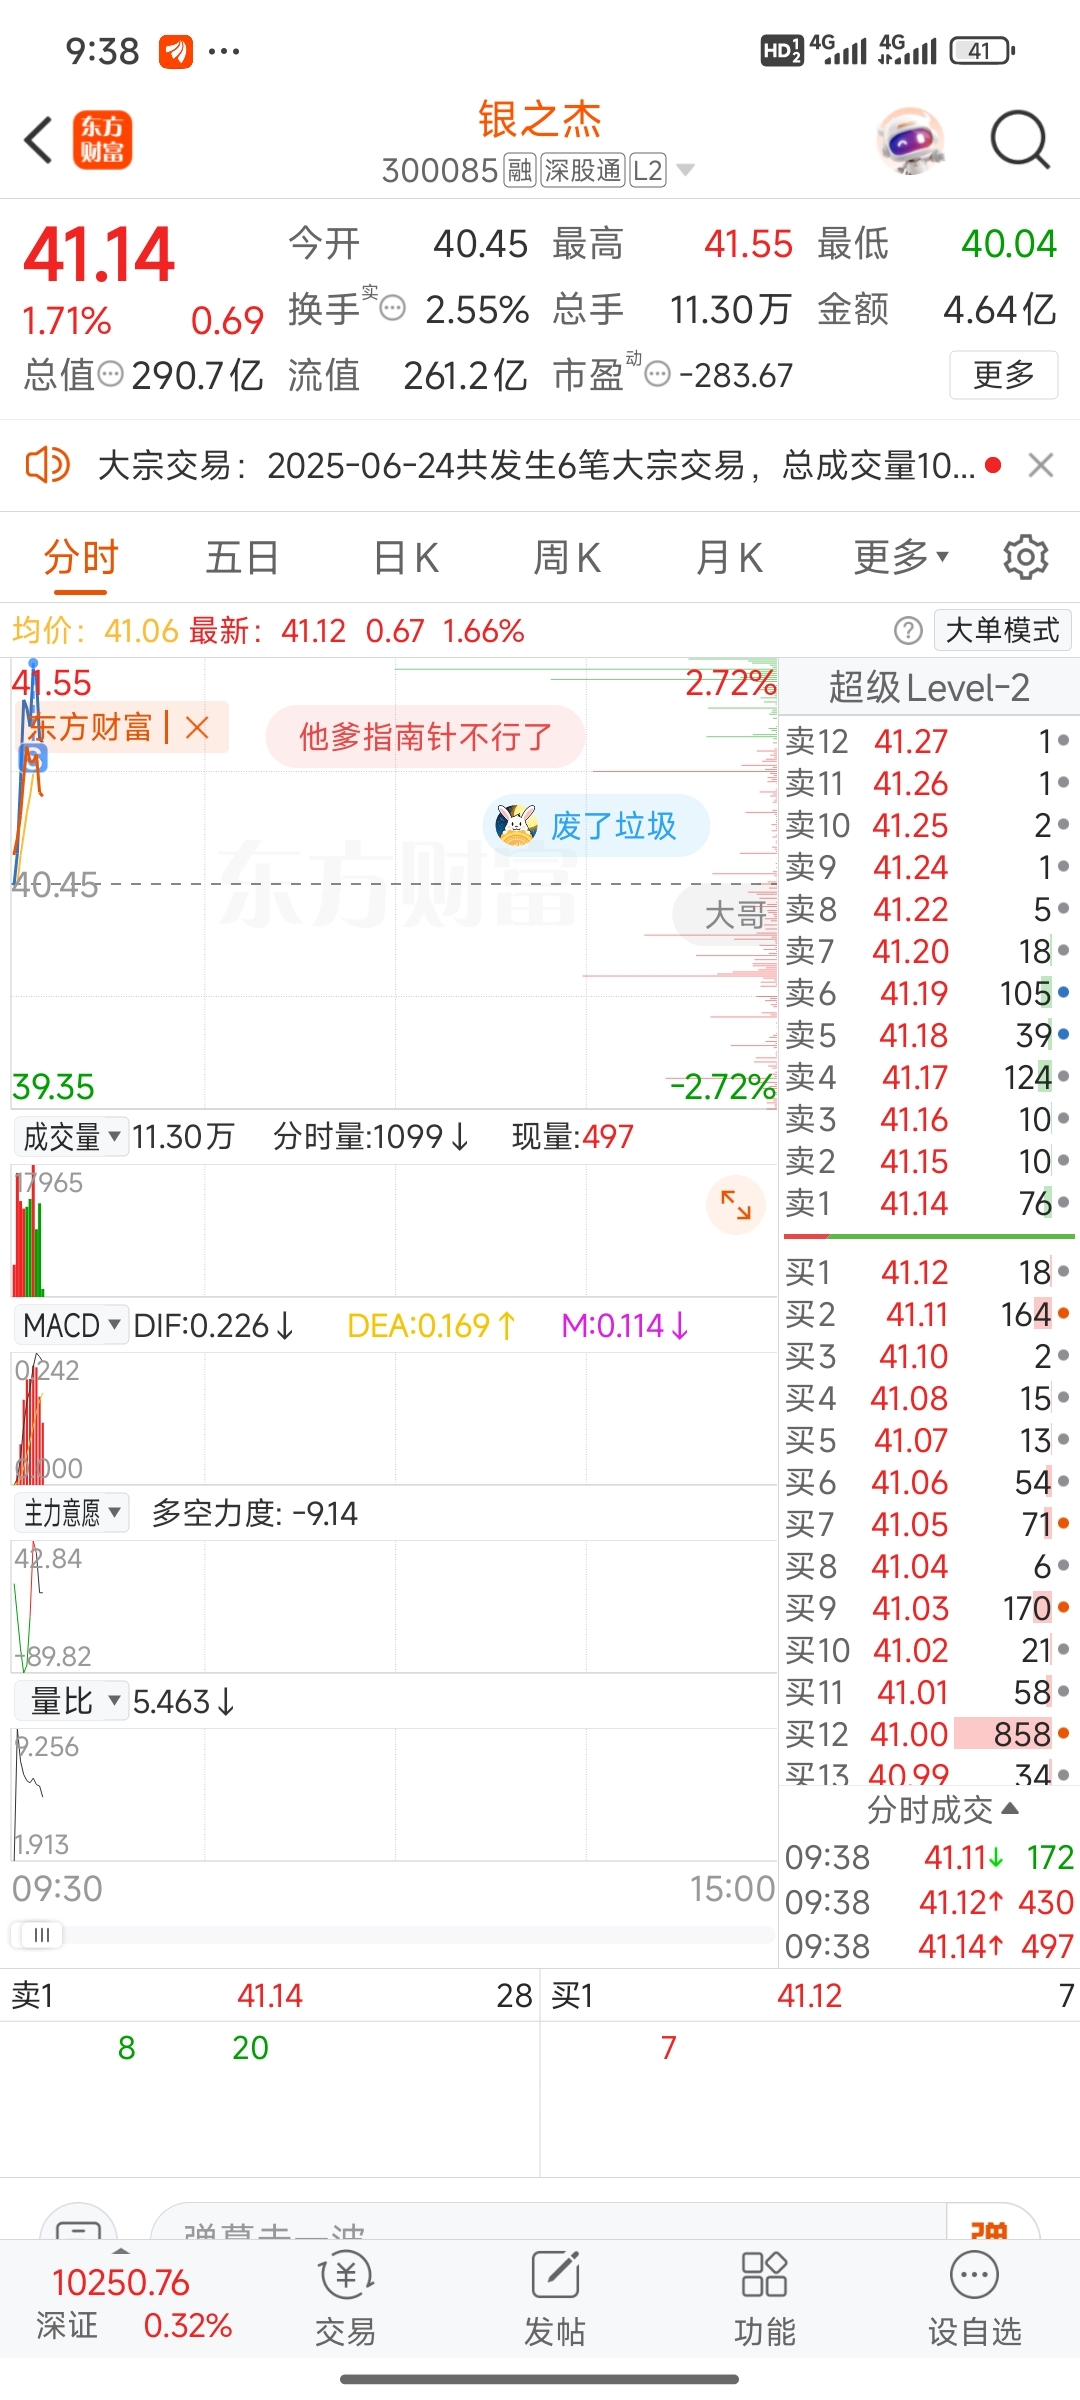Tap 废了垃圾 danmaku comment
Image resolution: width=1080 pixels, height=2400 pixels.
(597, 826)
